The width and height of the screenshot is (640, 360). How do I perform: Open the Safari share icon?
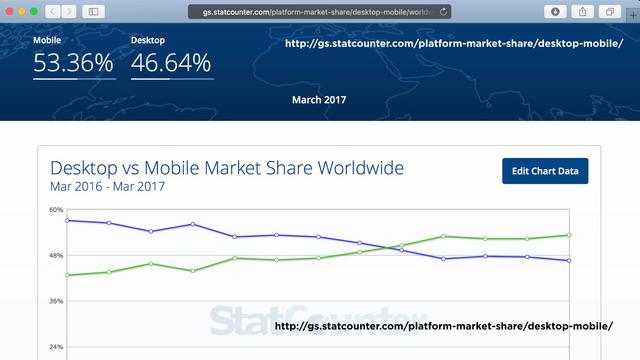pyautogui.click(x=582, y=11)
